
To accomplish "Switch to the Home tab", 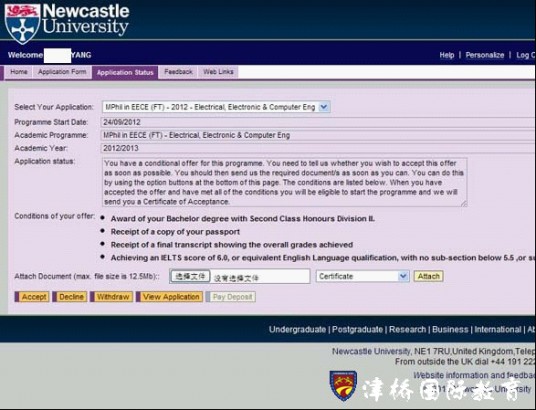I will tap(19, 72).
